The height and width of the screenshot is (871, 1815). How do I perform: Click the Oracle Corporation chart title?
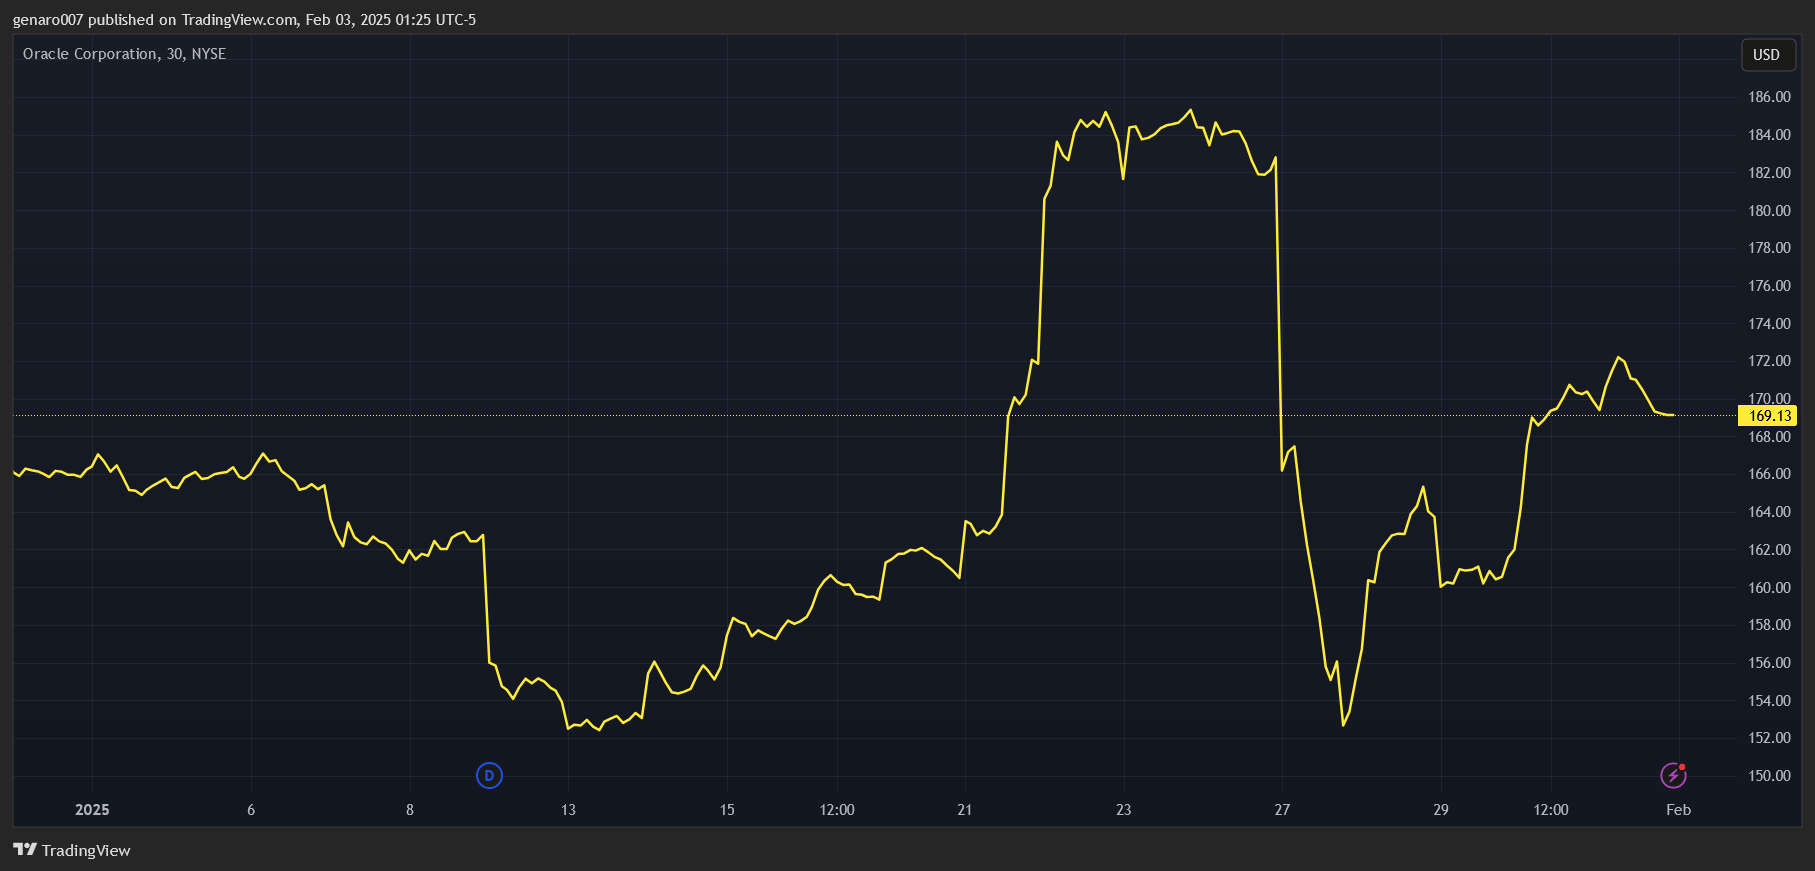(x=125, y=54)
